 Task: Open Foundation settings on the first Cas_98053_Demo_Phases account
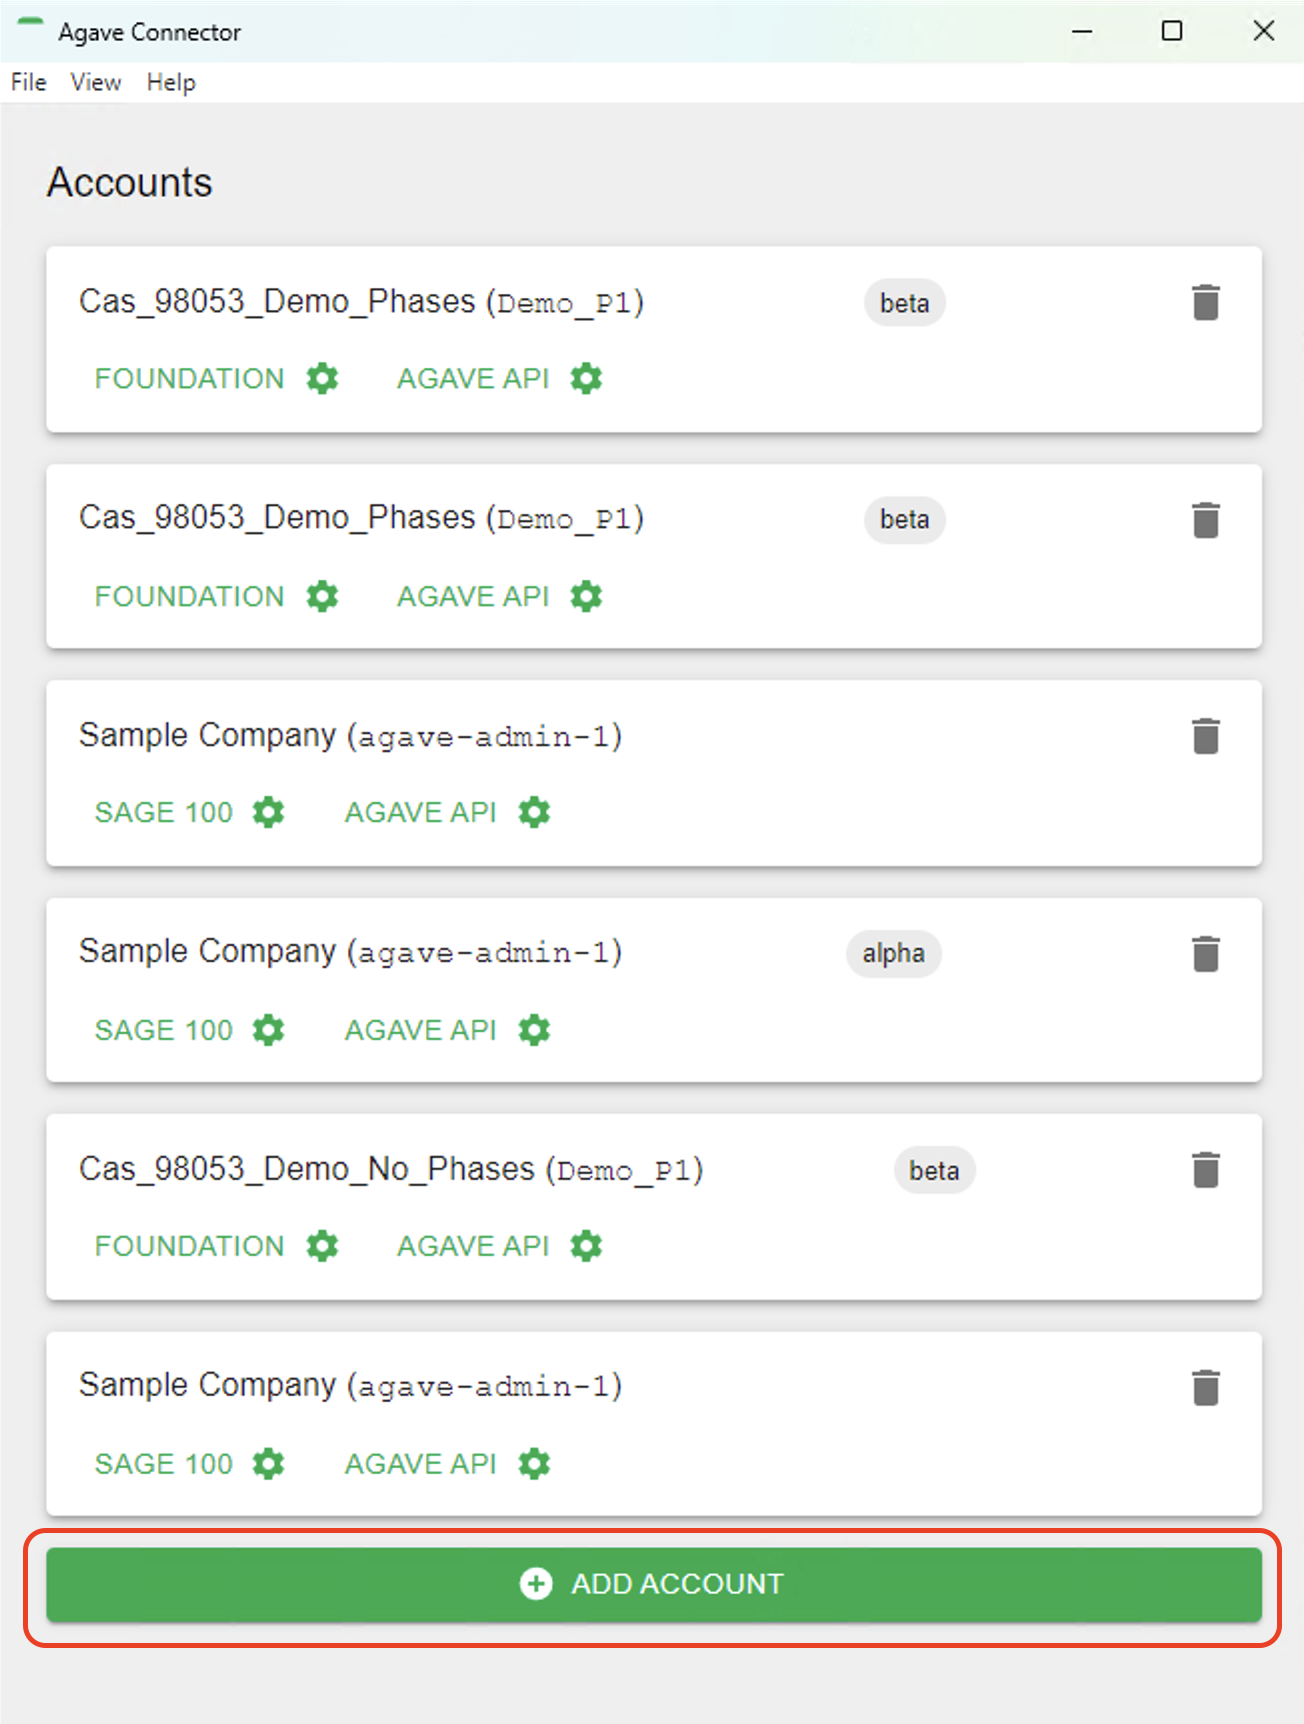(322, 378)
